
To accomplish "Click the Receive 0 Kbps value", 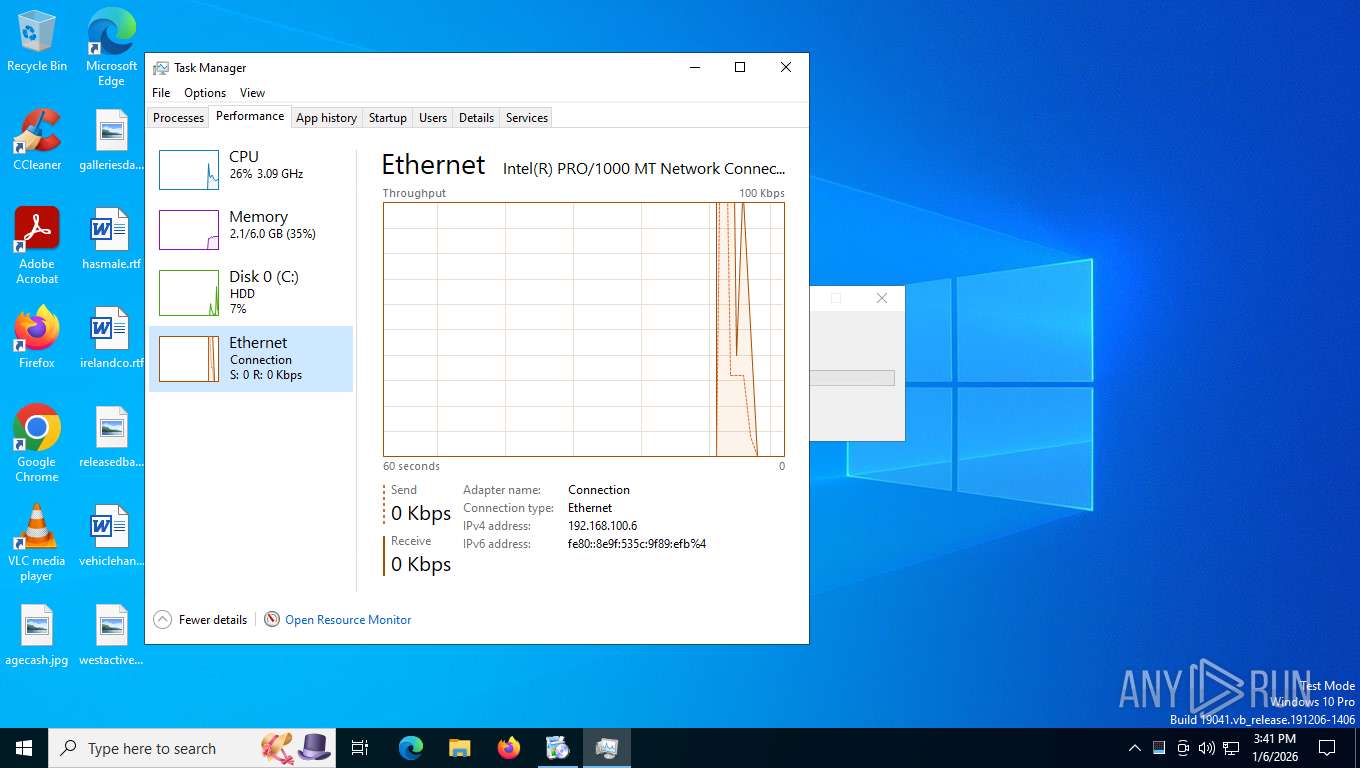I will [x=421, y=564].
